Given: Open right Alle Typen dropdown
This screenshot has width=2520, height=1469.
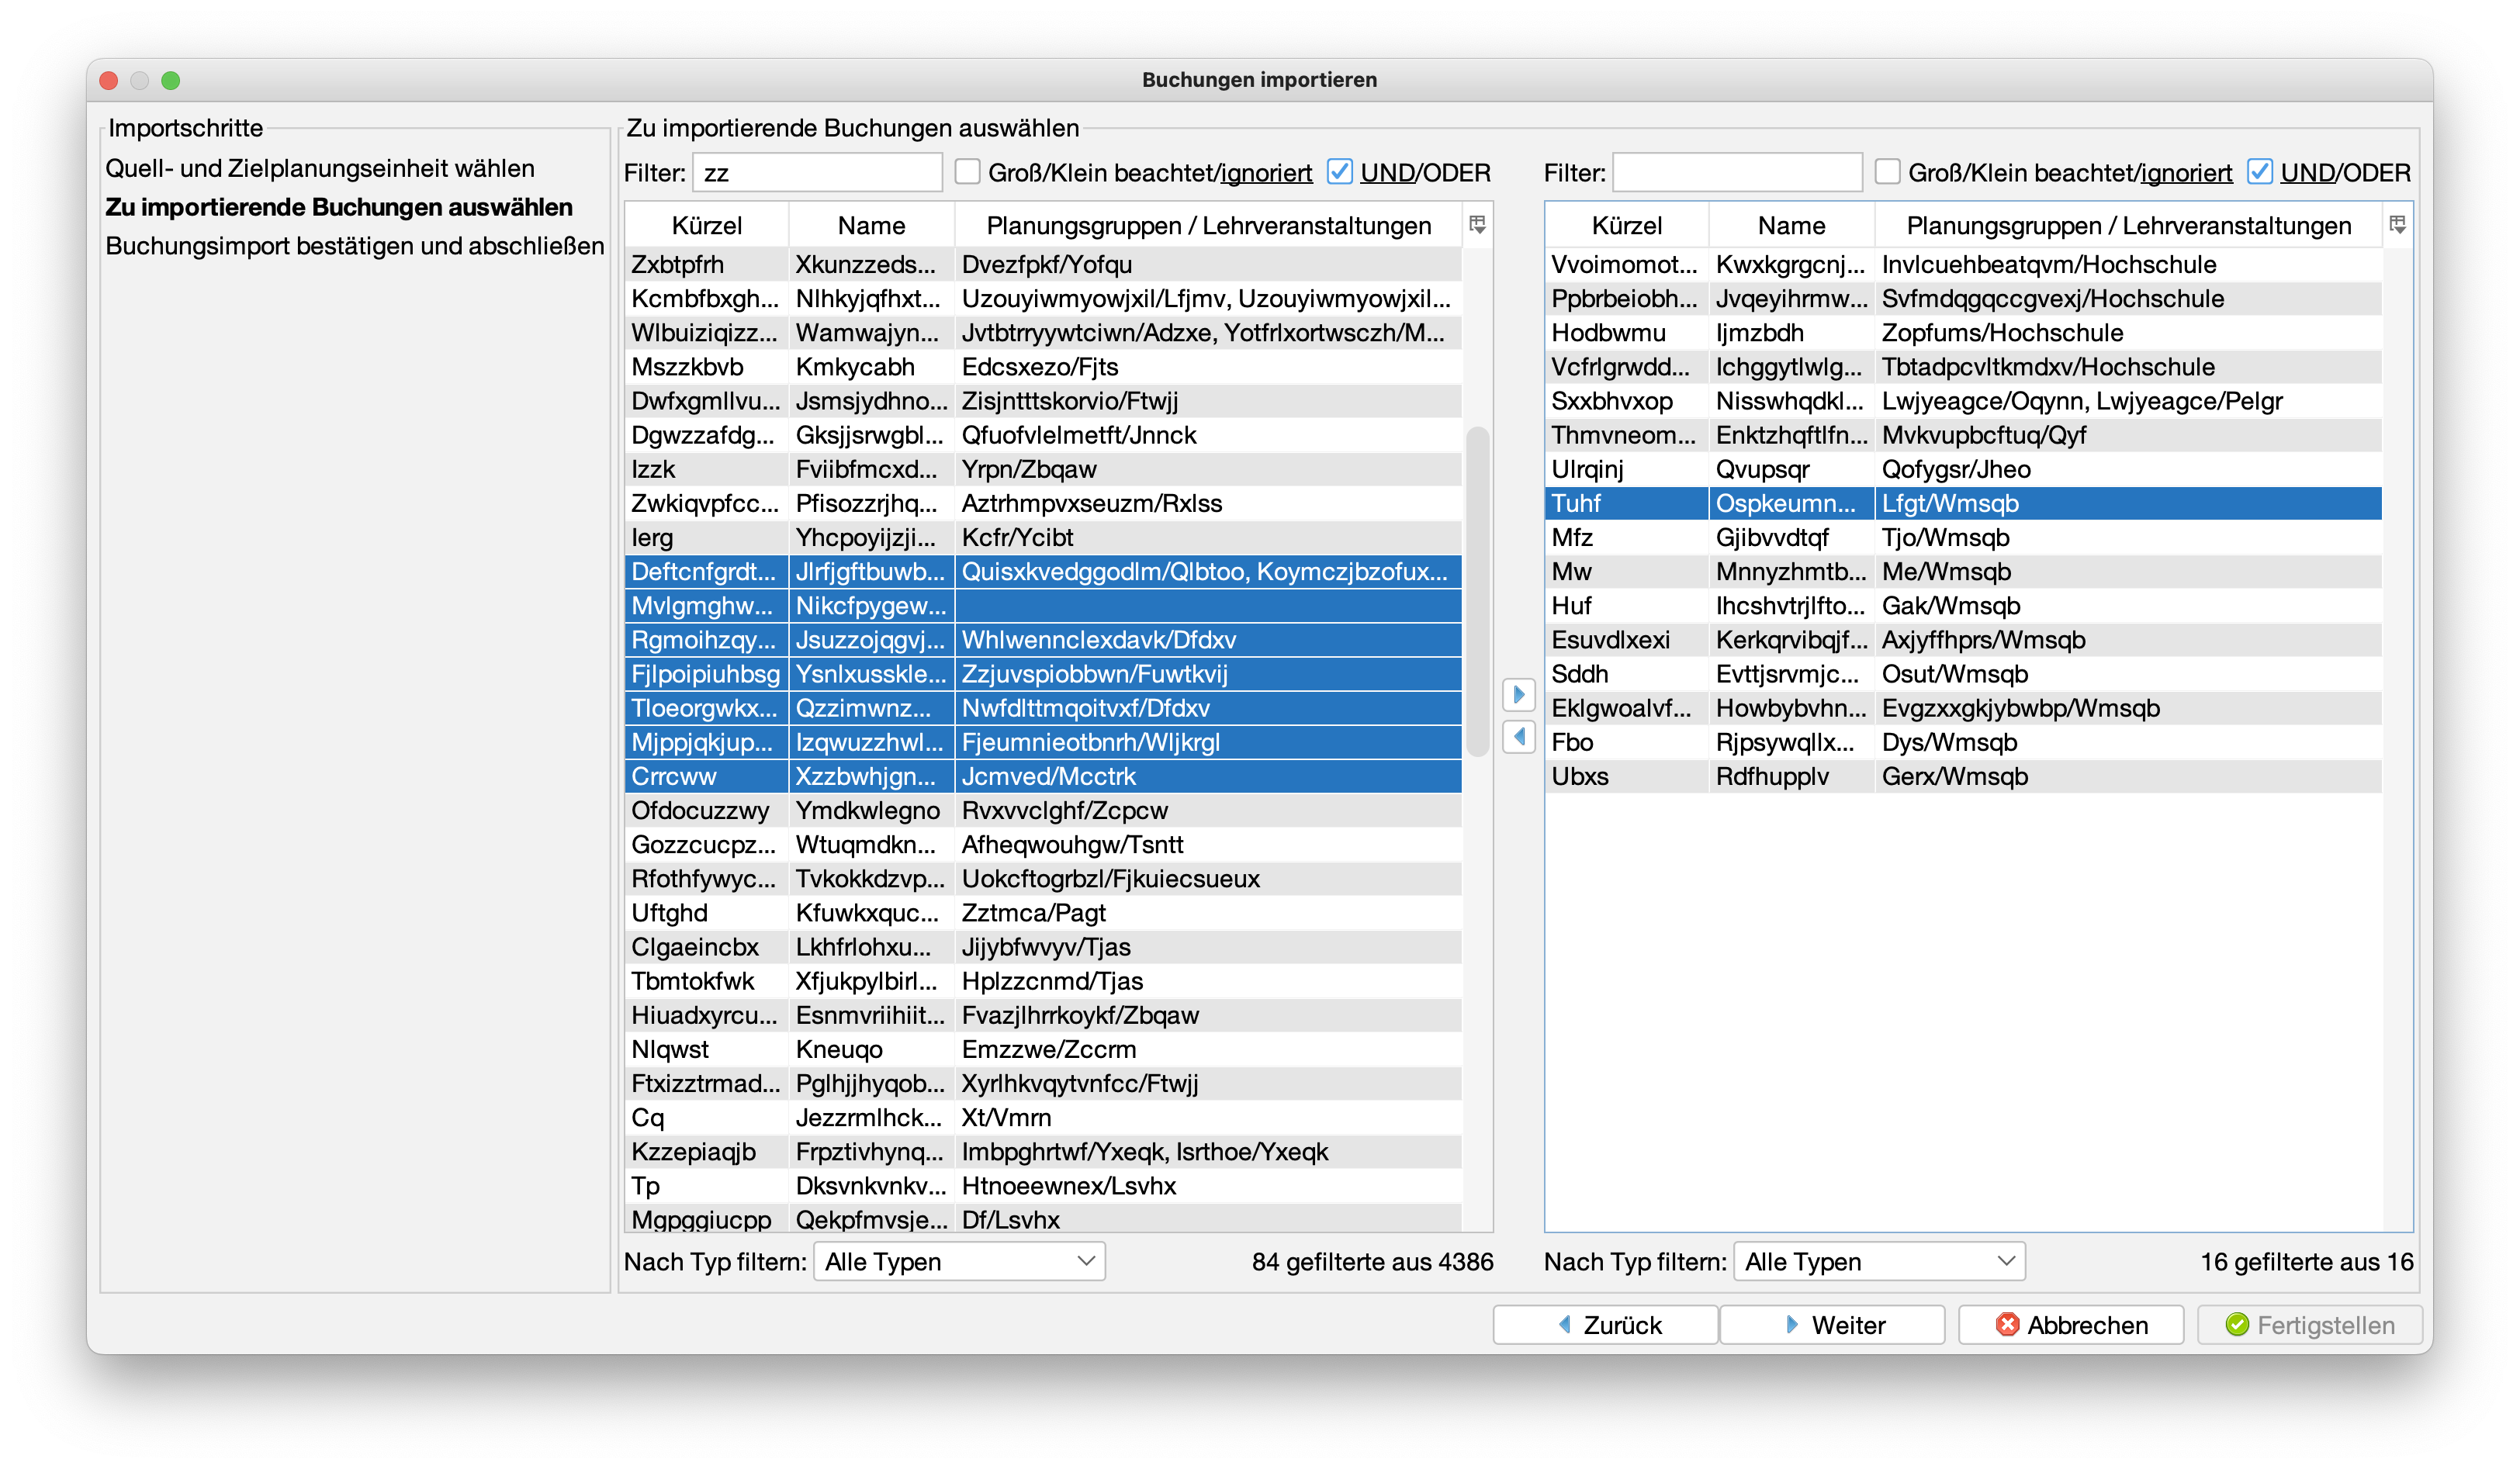Looking at the screenshot, I should 1879,1261.
